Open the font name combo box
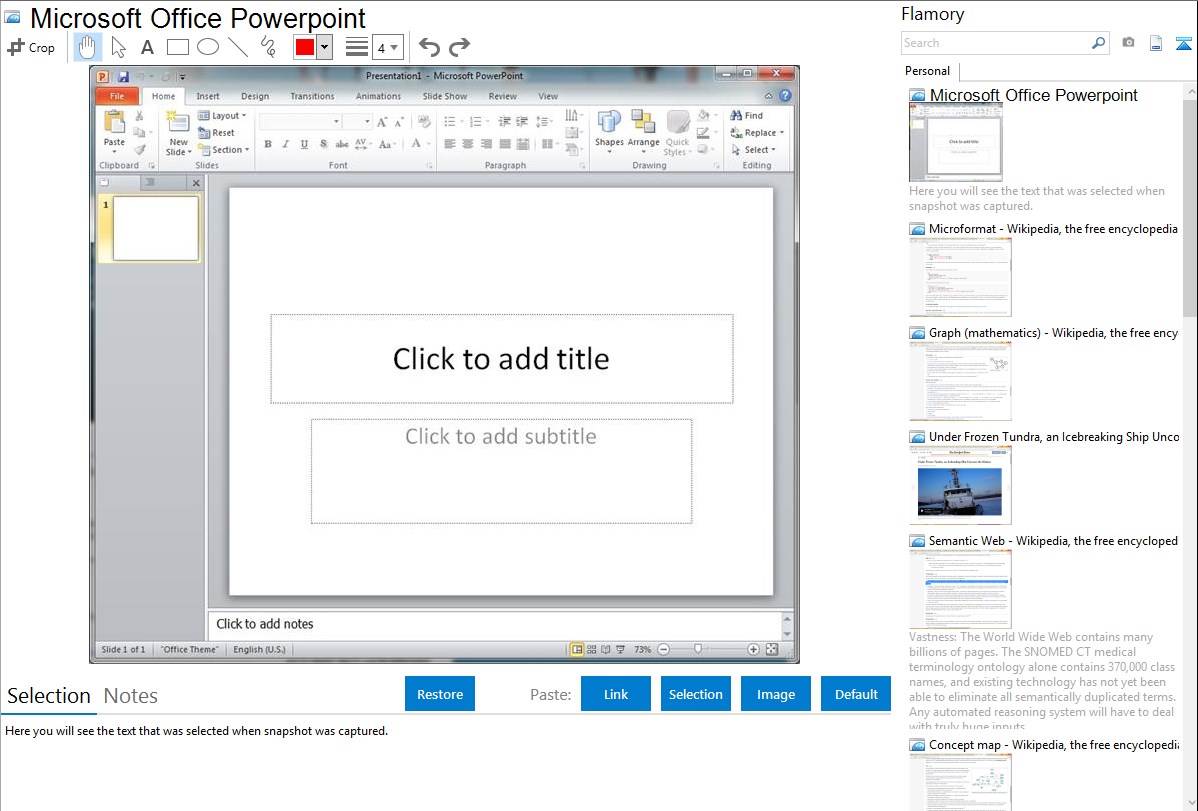The width and height of the screenshot is (1198, 811). coord(300,122)
